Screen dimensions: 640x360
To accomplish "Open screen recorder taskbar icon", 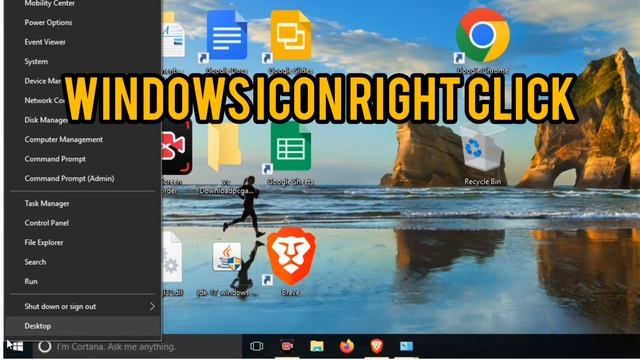I will pyautogui.click(x=287, y=347).
